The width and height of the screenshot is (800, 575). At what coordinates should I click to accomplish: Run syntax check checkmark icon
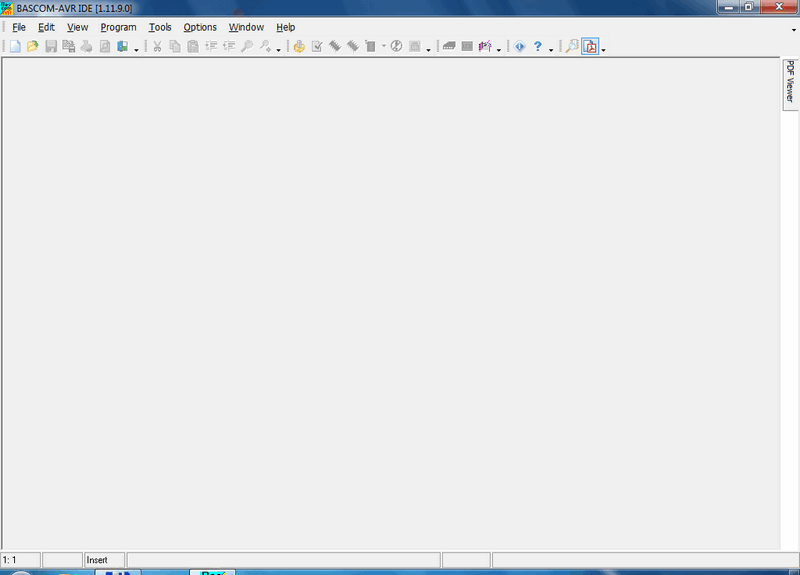click(x=317, y=46)
